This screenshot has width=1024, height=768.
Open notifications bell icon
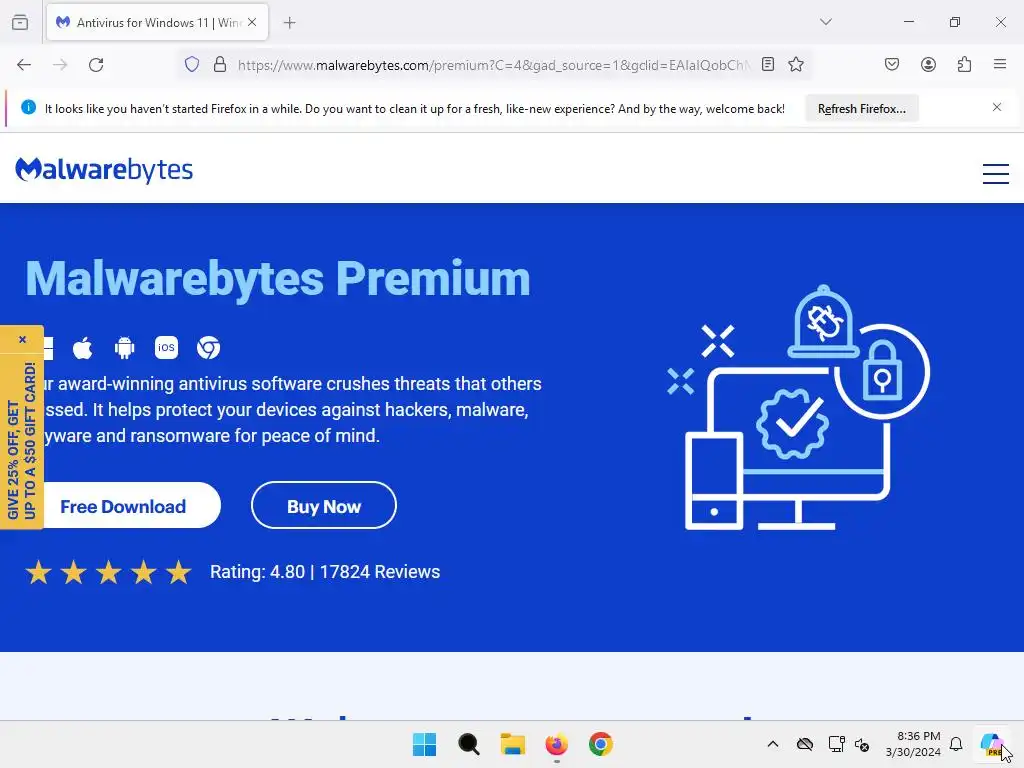click(956, 744)
